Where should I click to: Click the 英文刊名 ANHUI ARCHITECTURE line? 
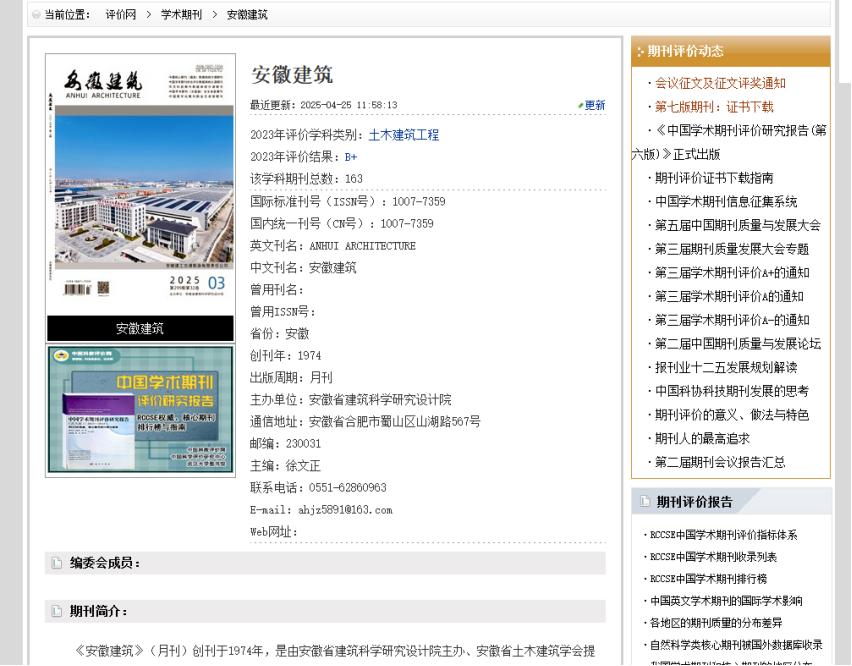pos(333,246)
